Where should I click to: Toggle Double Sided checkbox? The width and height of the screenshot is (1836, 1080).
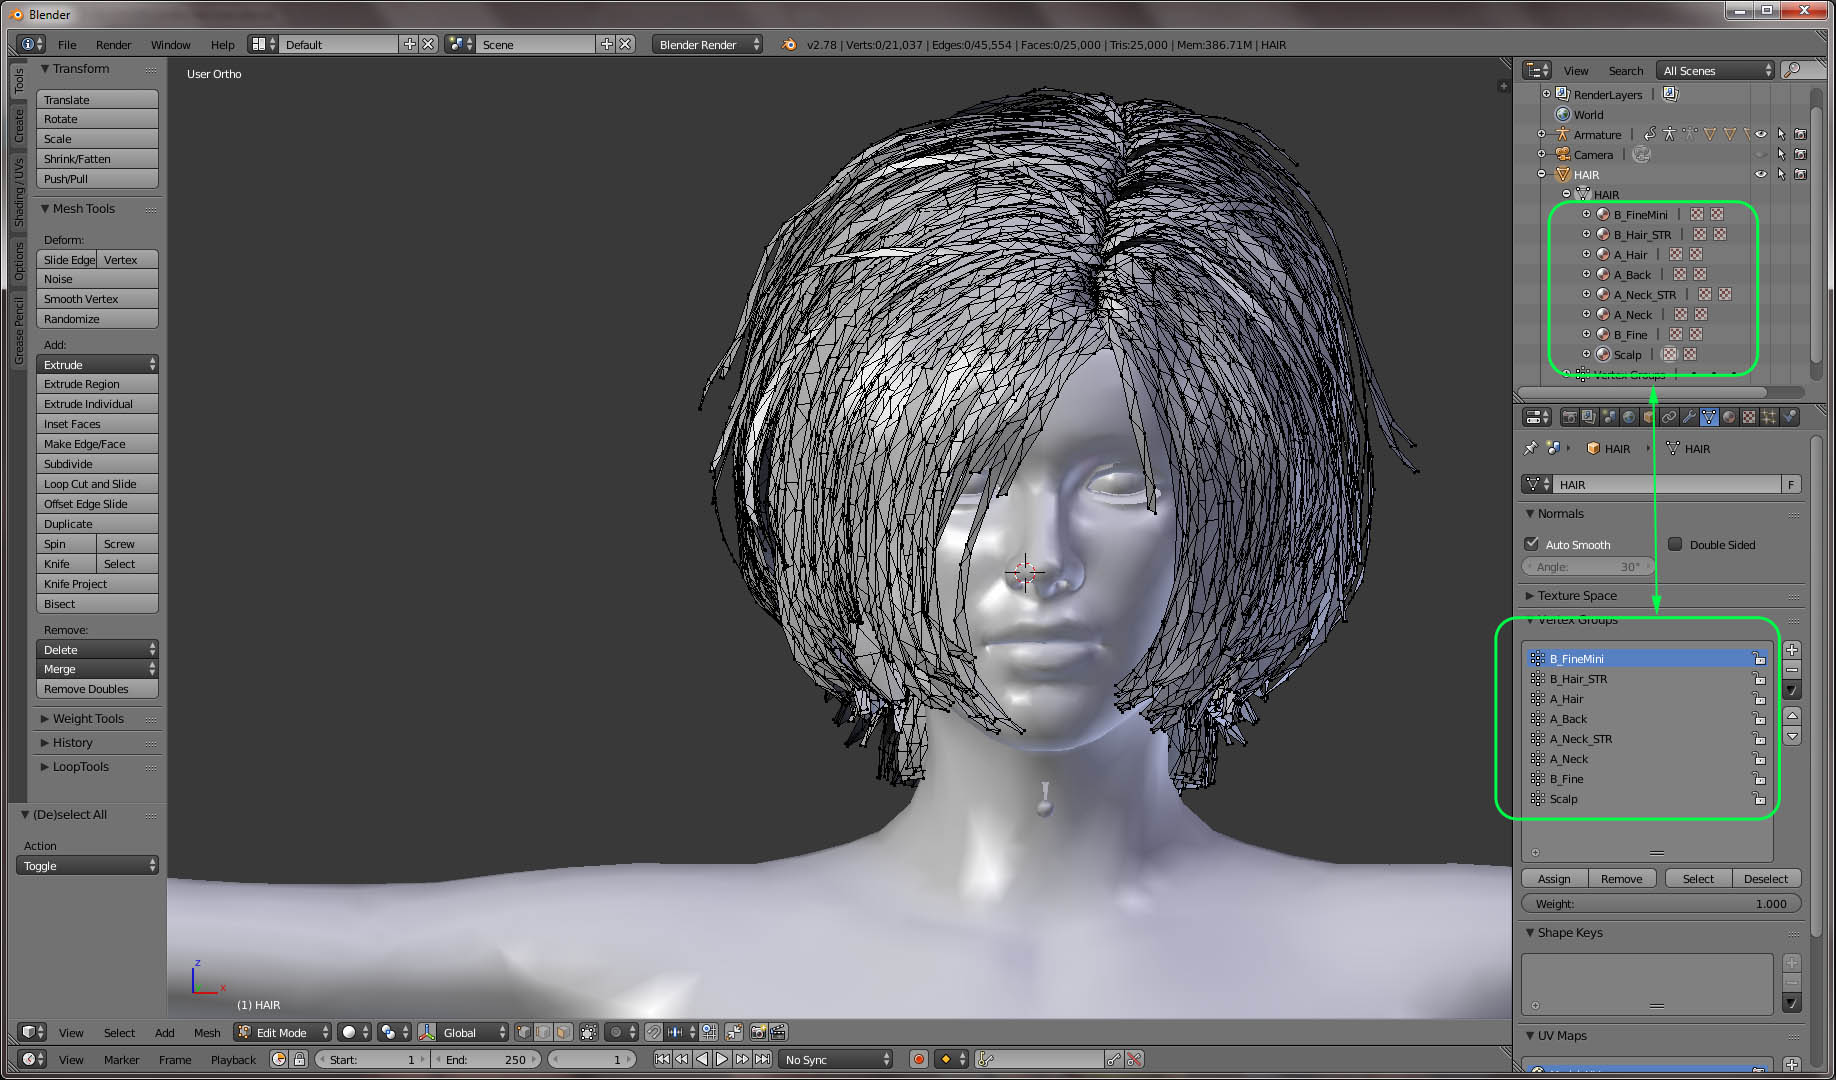(1675, 544)
